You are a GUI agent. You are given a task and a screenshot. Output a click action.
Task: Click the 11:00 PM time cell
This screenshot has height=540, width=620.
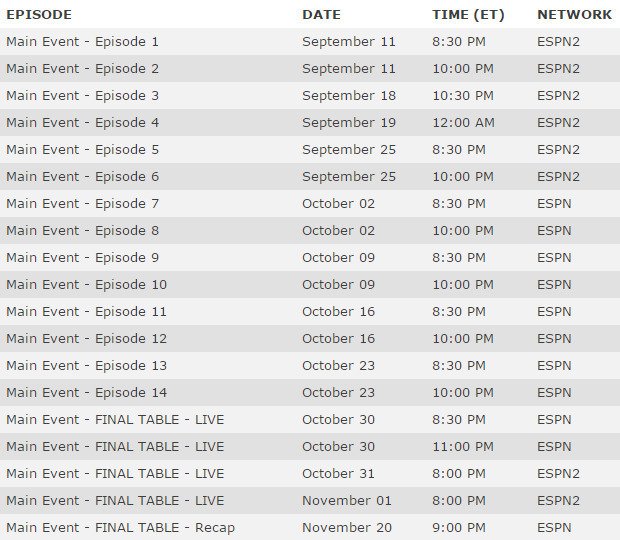click(x=463, y=446)
